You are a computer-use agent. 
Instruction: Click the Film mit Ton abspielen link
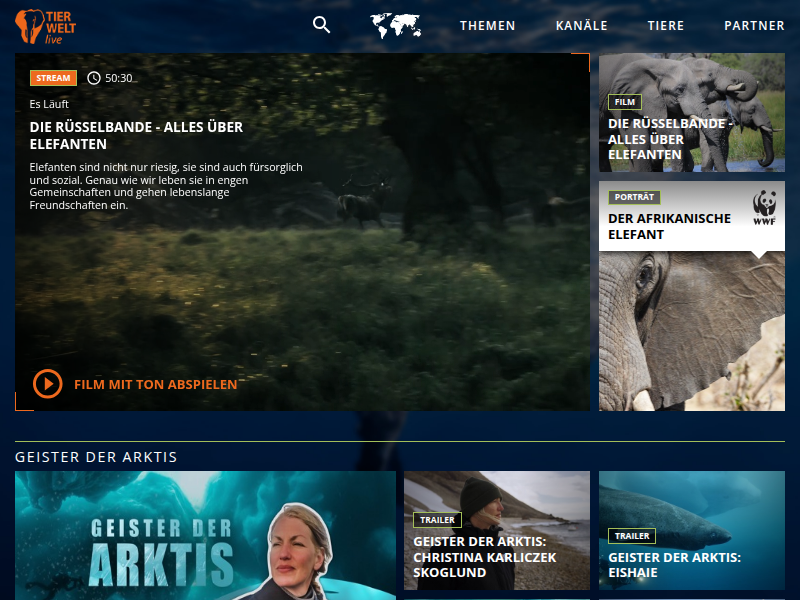[x=155, y=384]
